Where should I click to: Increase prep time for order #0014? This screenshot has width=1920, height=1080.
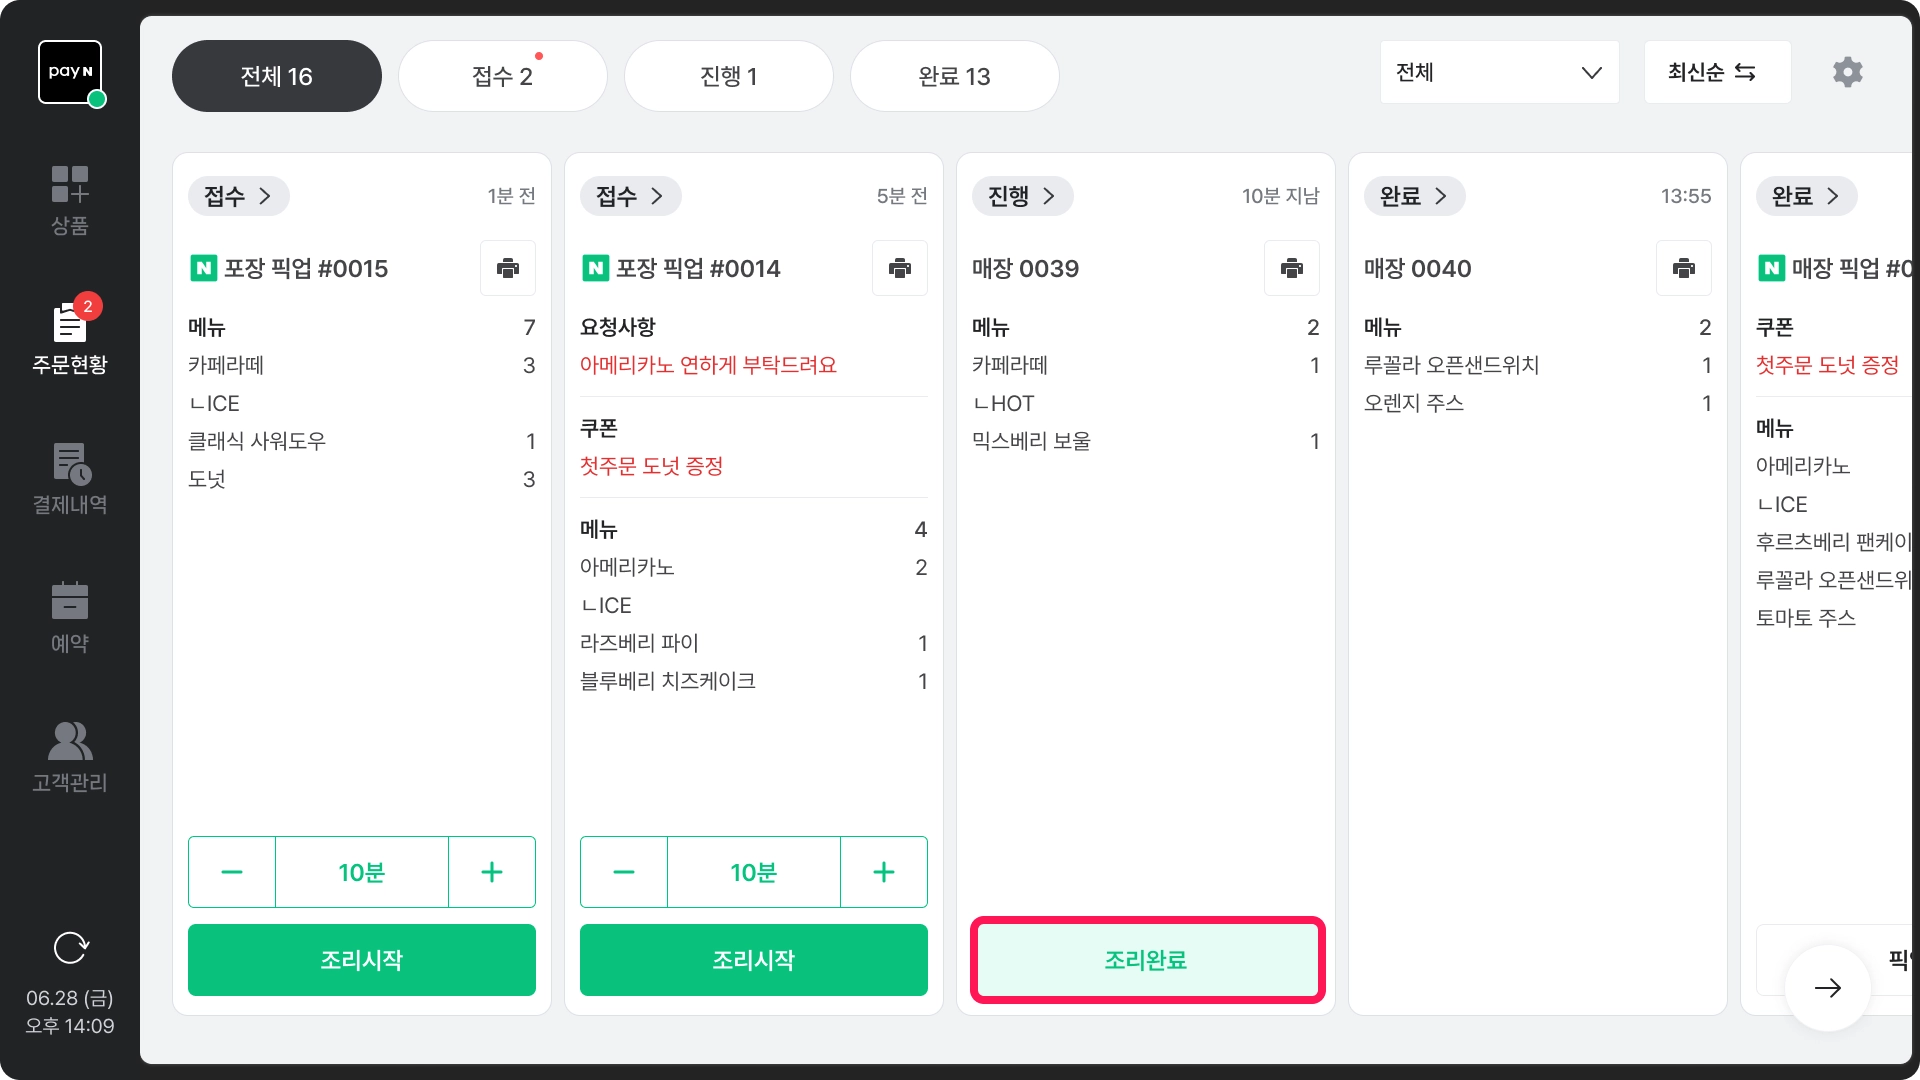(x=884, y=872)
